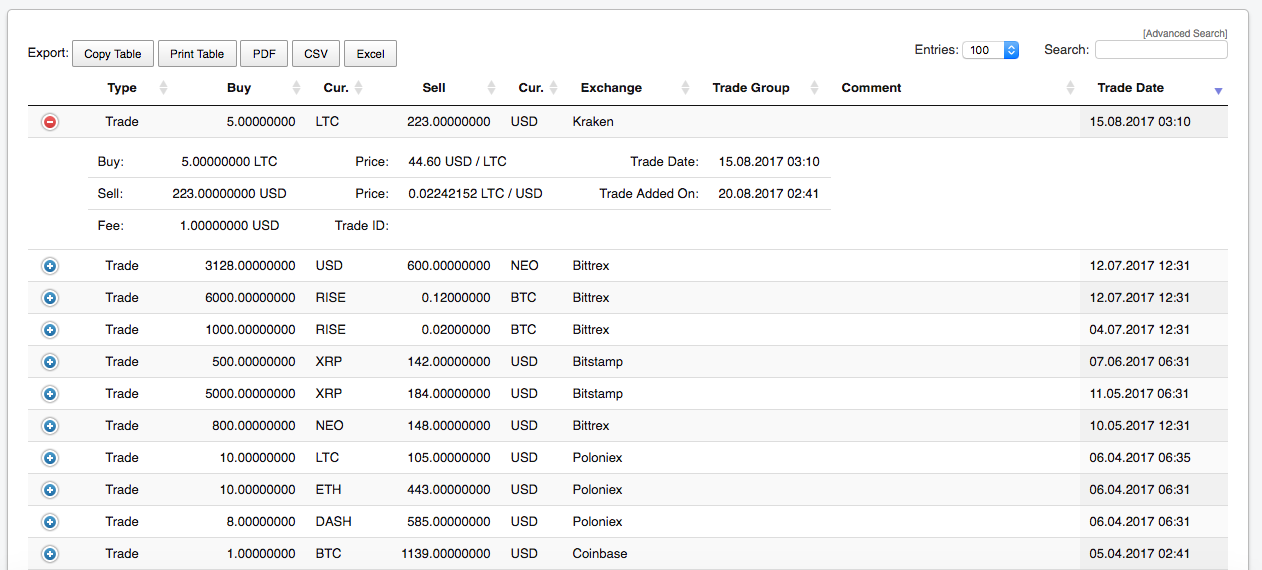Click the Copy Table export button
The width and height of the screenshot is (1262, 570).
[x=112, y=54]
